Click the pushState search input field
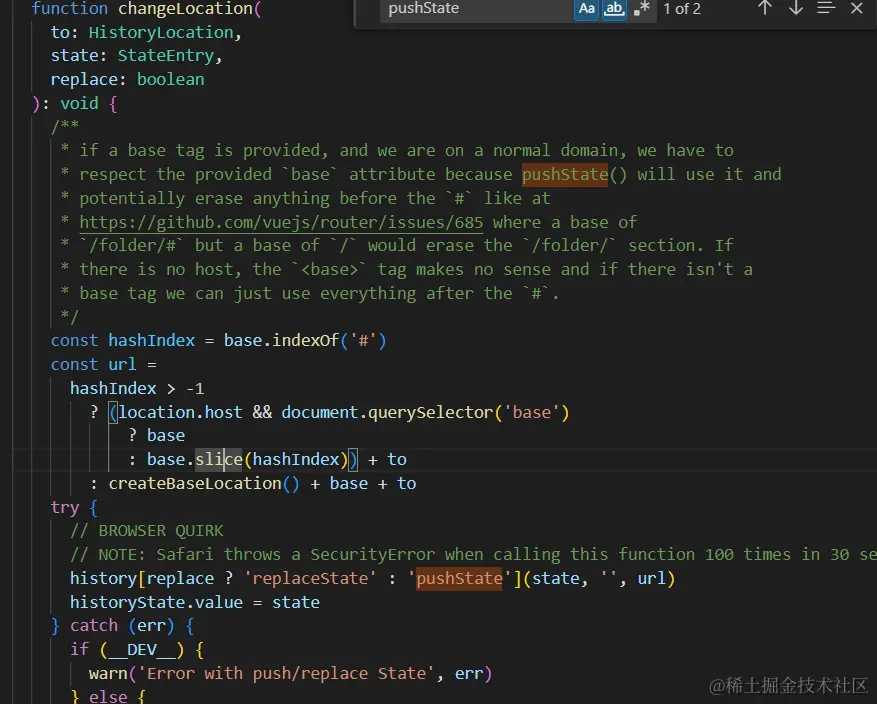This screenshot has width=877, height=704. tap(475, 9)
